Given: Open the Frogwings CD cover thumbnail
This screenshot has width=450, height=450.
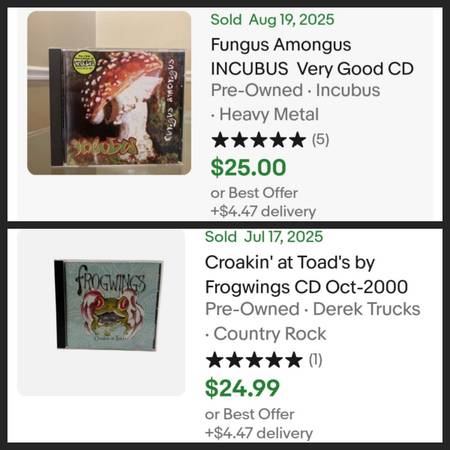Looking at the screenshot, I should pos(101,313).
